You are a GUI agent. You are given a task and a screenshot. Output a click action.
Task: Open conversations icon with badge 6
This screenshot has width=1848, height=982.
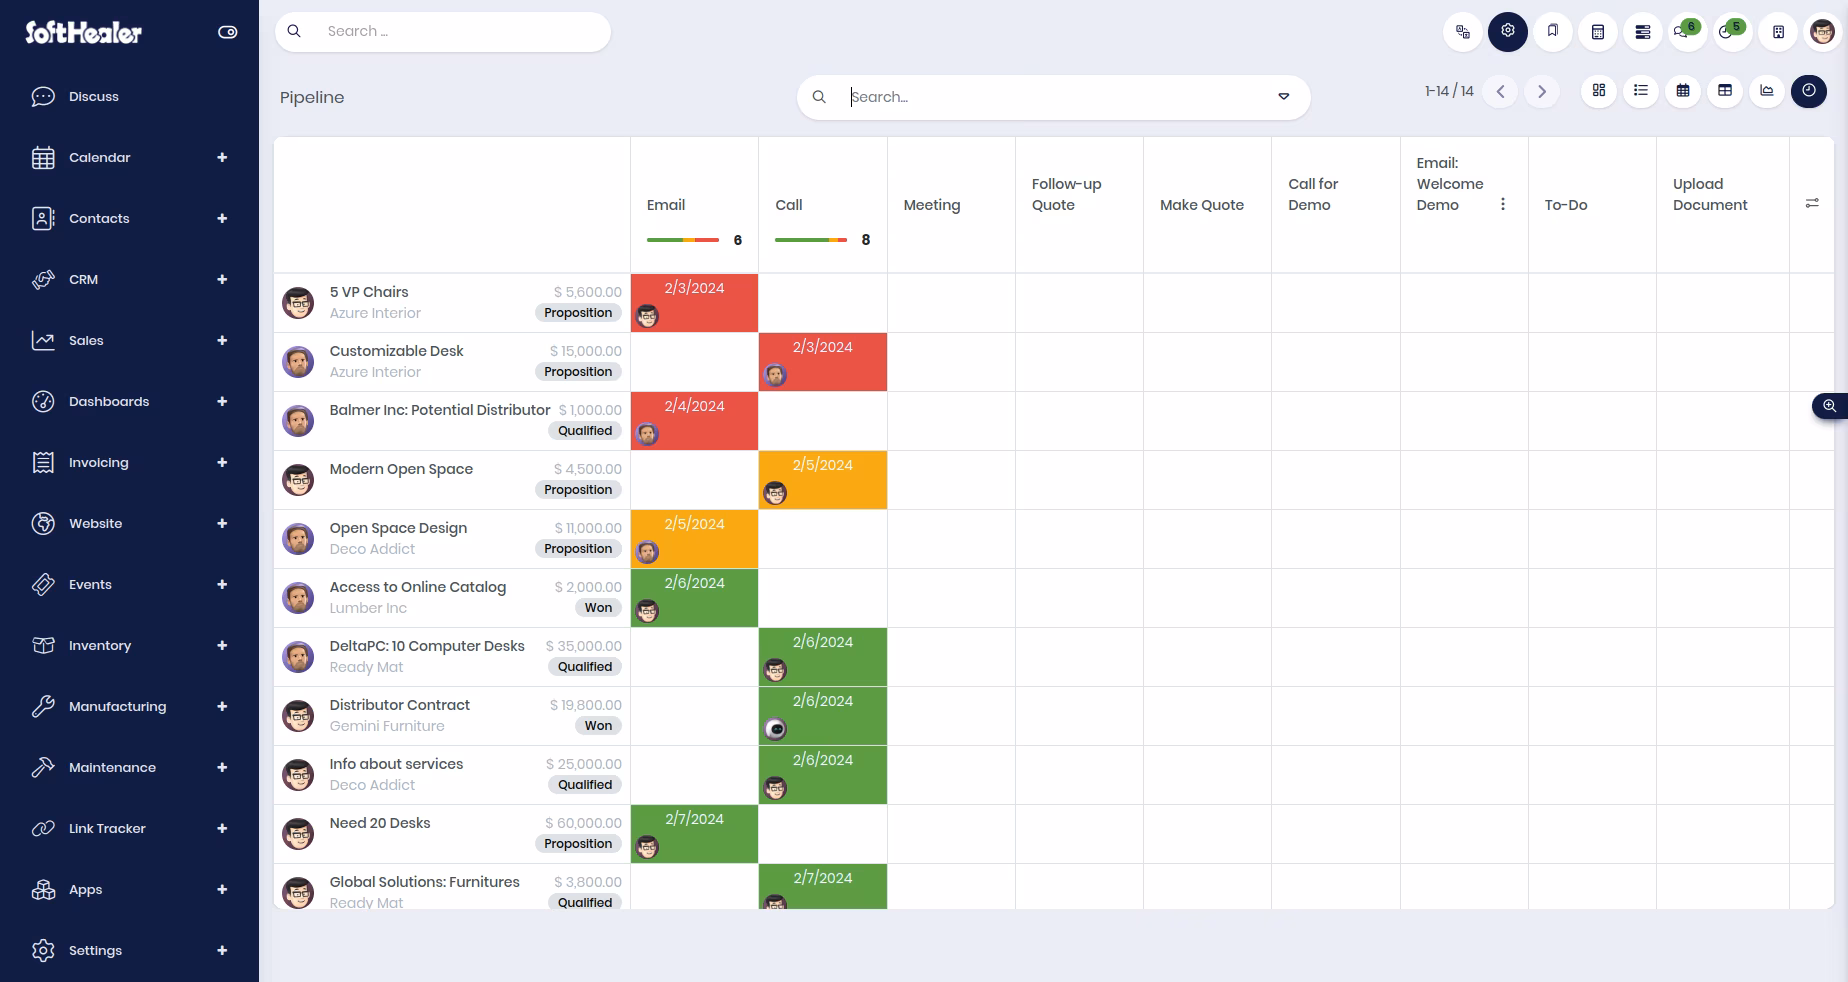click(1686, 32)
